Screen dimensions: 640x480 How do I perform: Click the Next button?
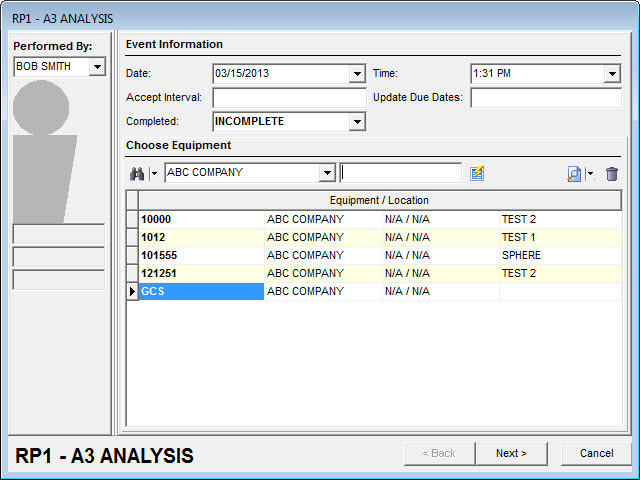pyautogui.click(x=510, y=453)
